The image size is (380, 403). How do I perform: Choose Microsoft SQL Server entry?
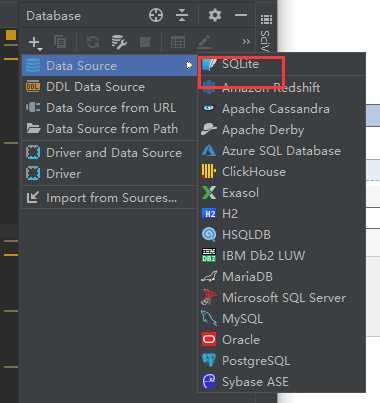pyautogui.click(x=282, y=298)
